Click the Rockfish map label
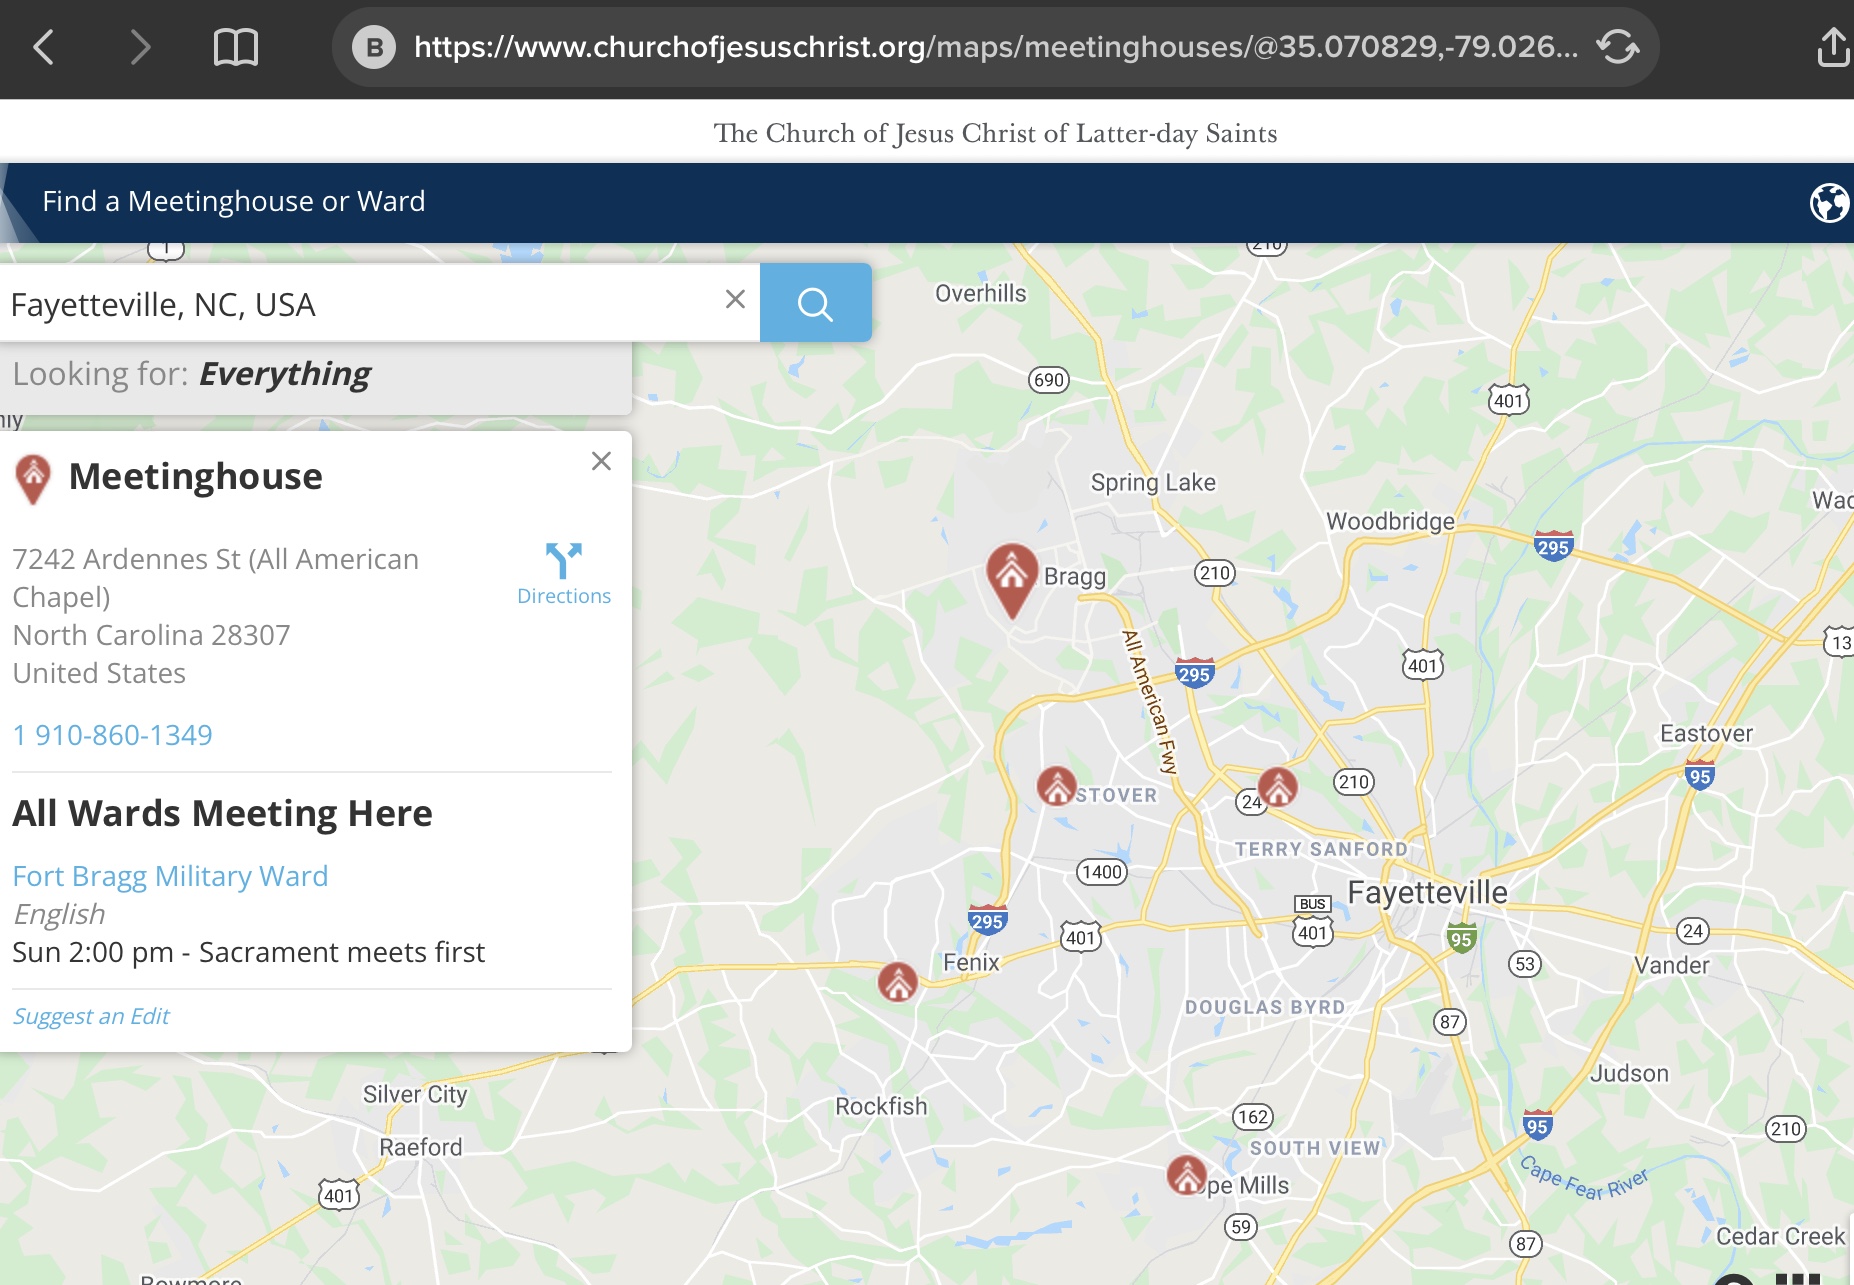This screenshot has width=1854, height=1285. 881,1106
